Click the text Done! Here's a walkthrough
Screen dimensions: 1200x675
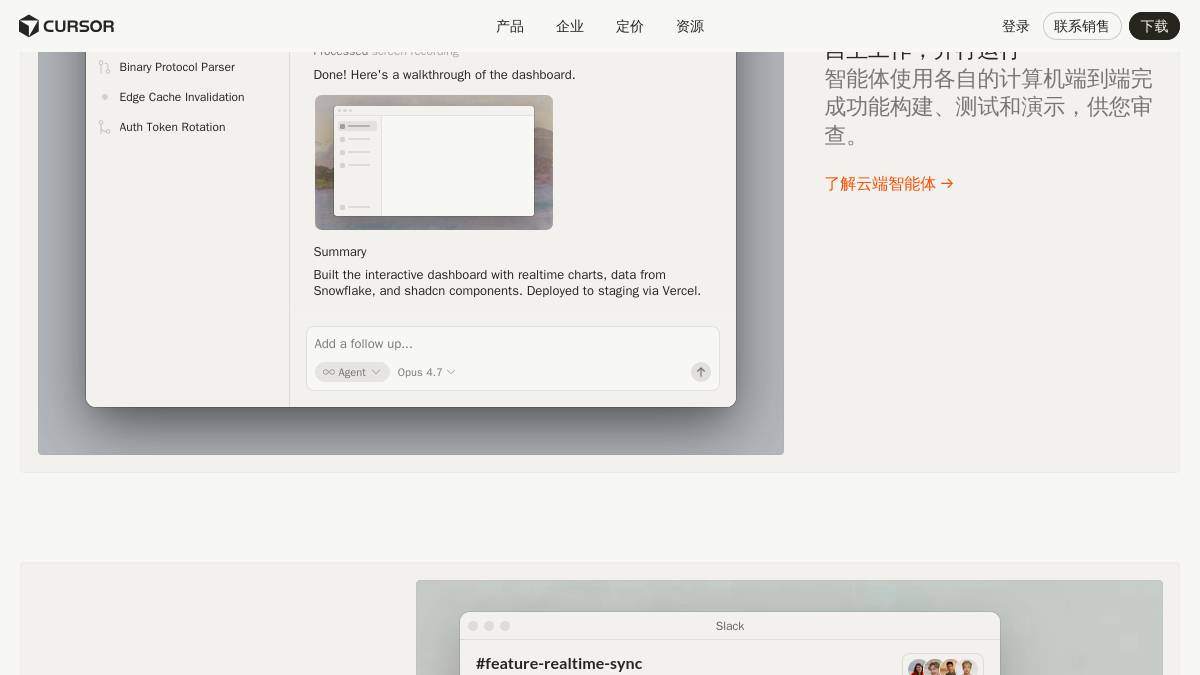pyautogui.click(x=444, y=75)
